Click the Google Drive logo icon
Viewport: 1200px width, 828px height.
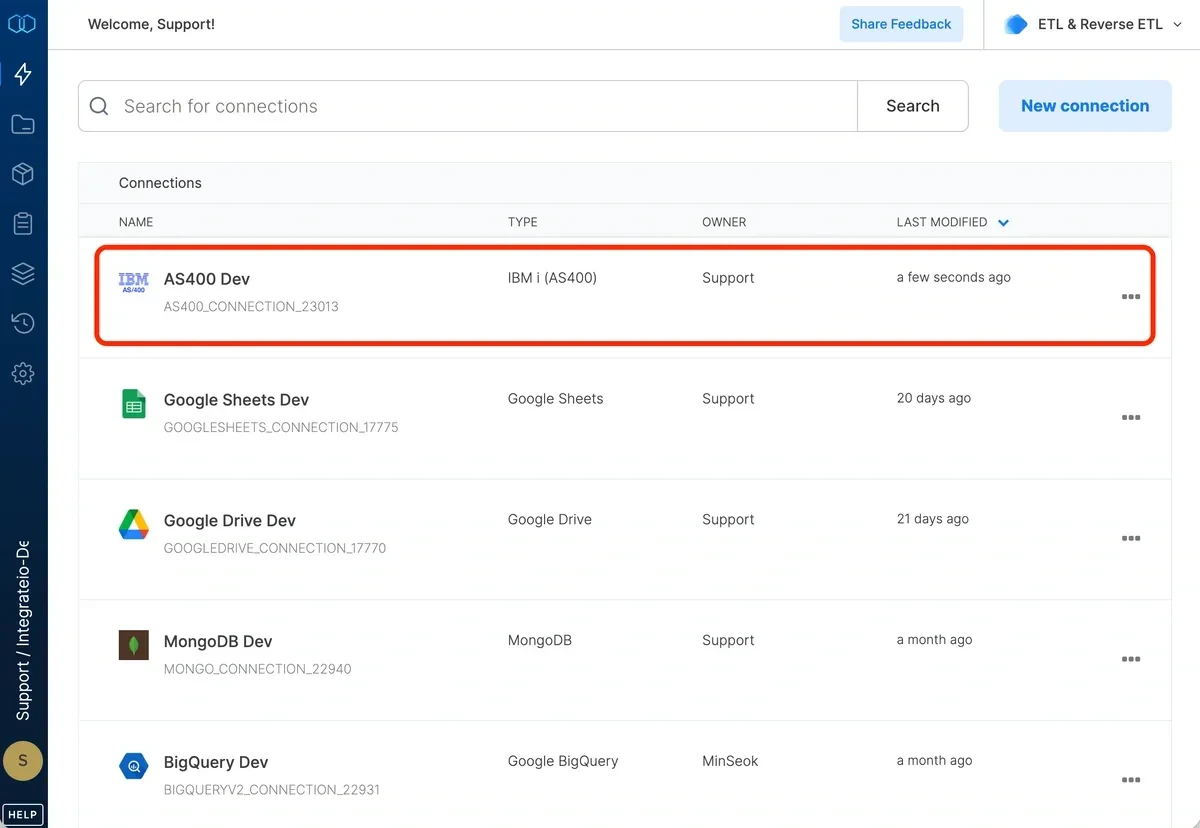pyautogui.click(x=134, y=524)
